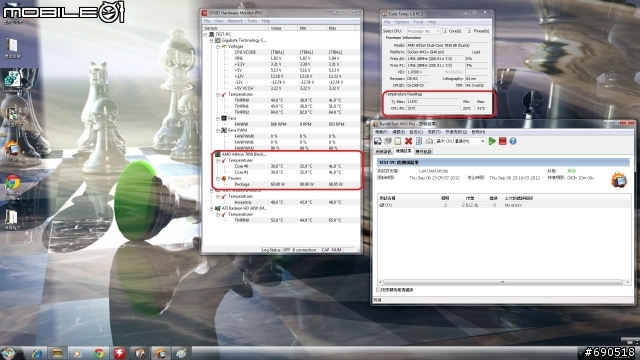Click the gauge icon in BurnInTest toolbar
Screen dimensions: 640x360
(x=429, y=141)
